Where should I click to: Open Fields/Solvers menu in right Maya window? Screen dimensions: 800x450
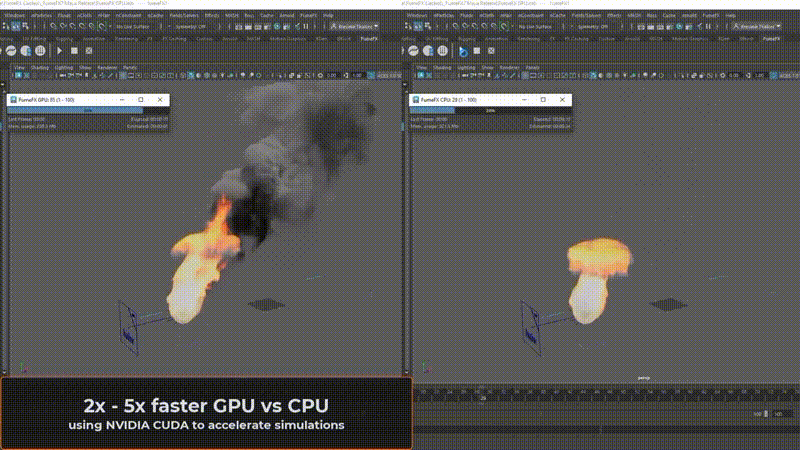(586, 16)
